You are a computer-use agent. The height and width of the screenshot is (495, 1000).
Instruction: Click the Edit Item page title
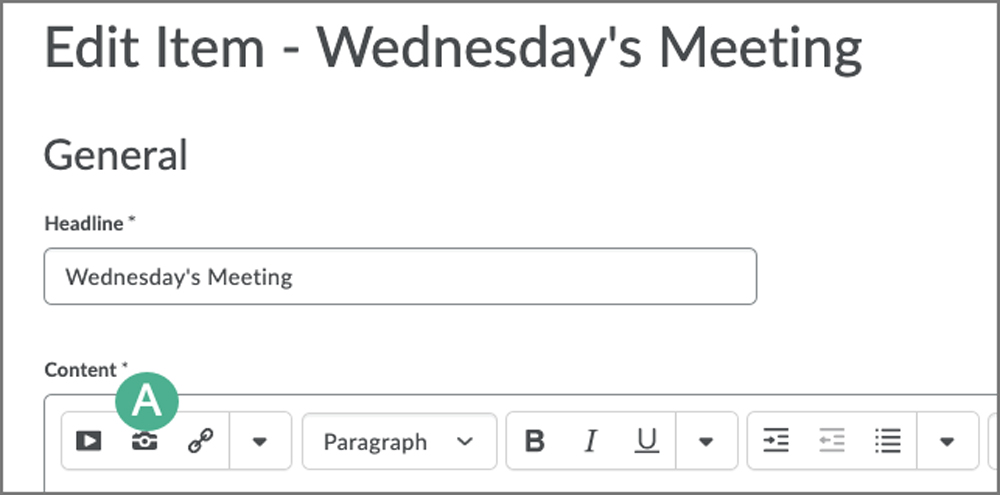(x=453, y=48)
